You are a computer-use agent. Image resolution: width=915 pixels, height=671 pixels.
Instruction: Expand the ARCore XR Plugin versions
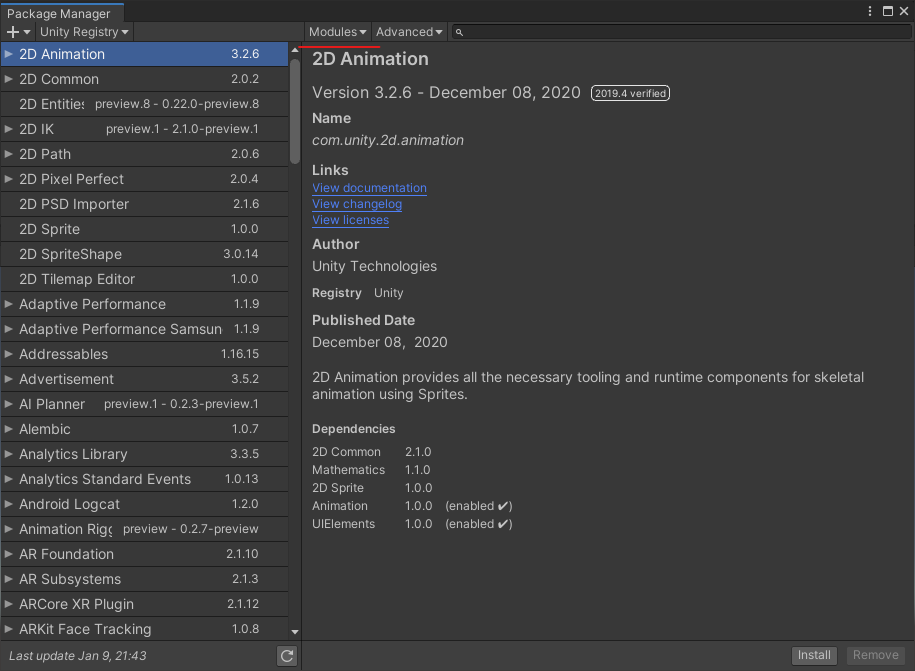click(x=8, y=604)
